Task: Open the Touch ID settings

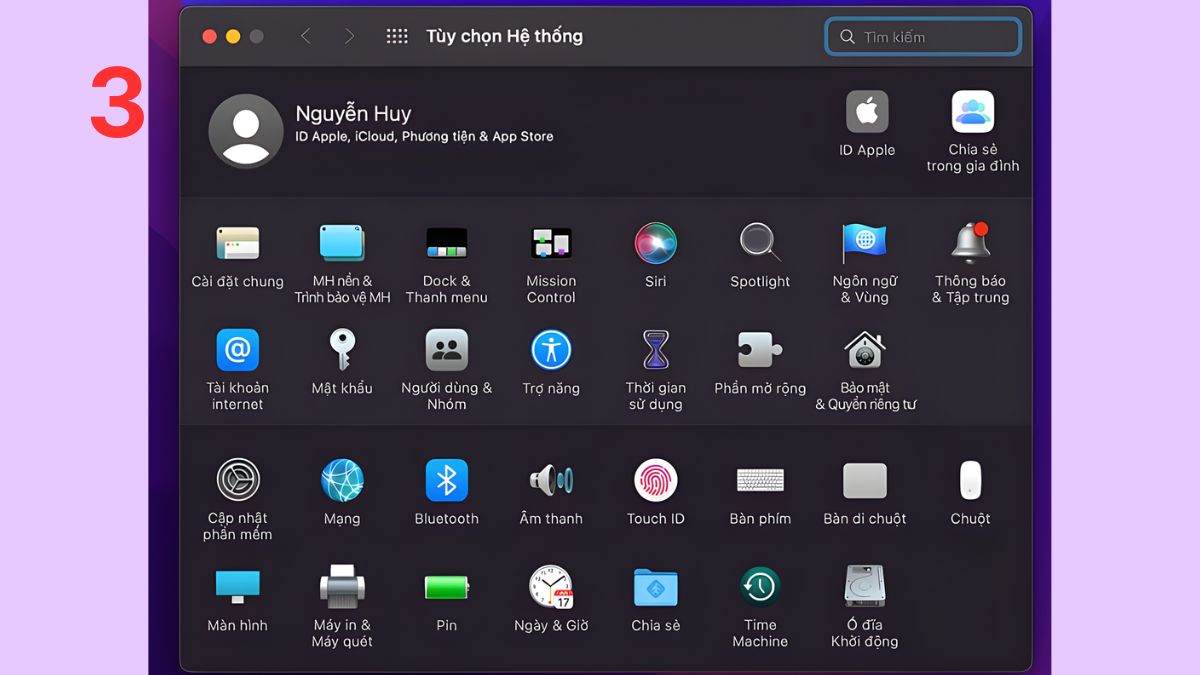Action: (656, 481)
